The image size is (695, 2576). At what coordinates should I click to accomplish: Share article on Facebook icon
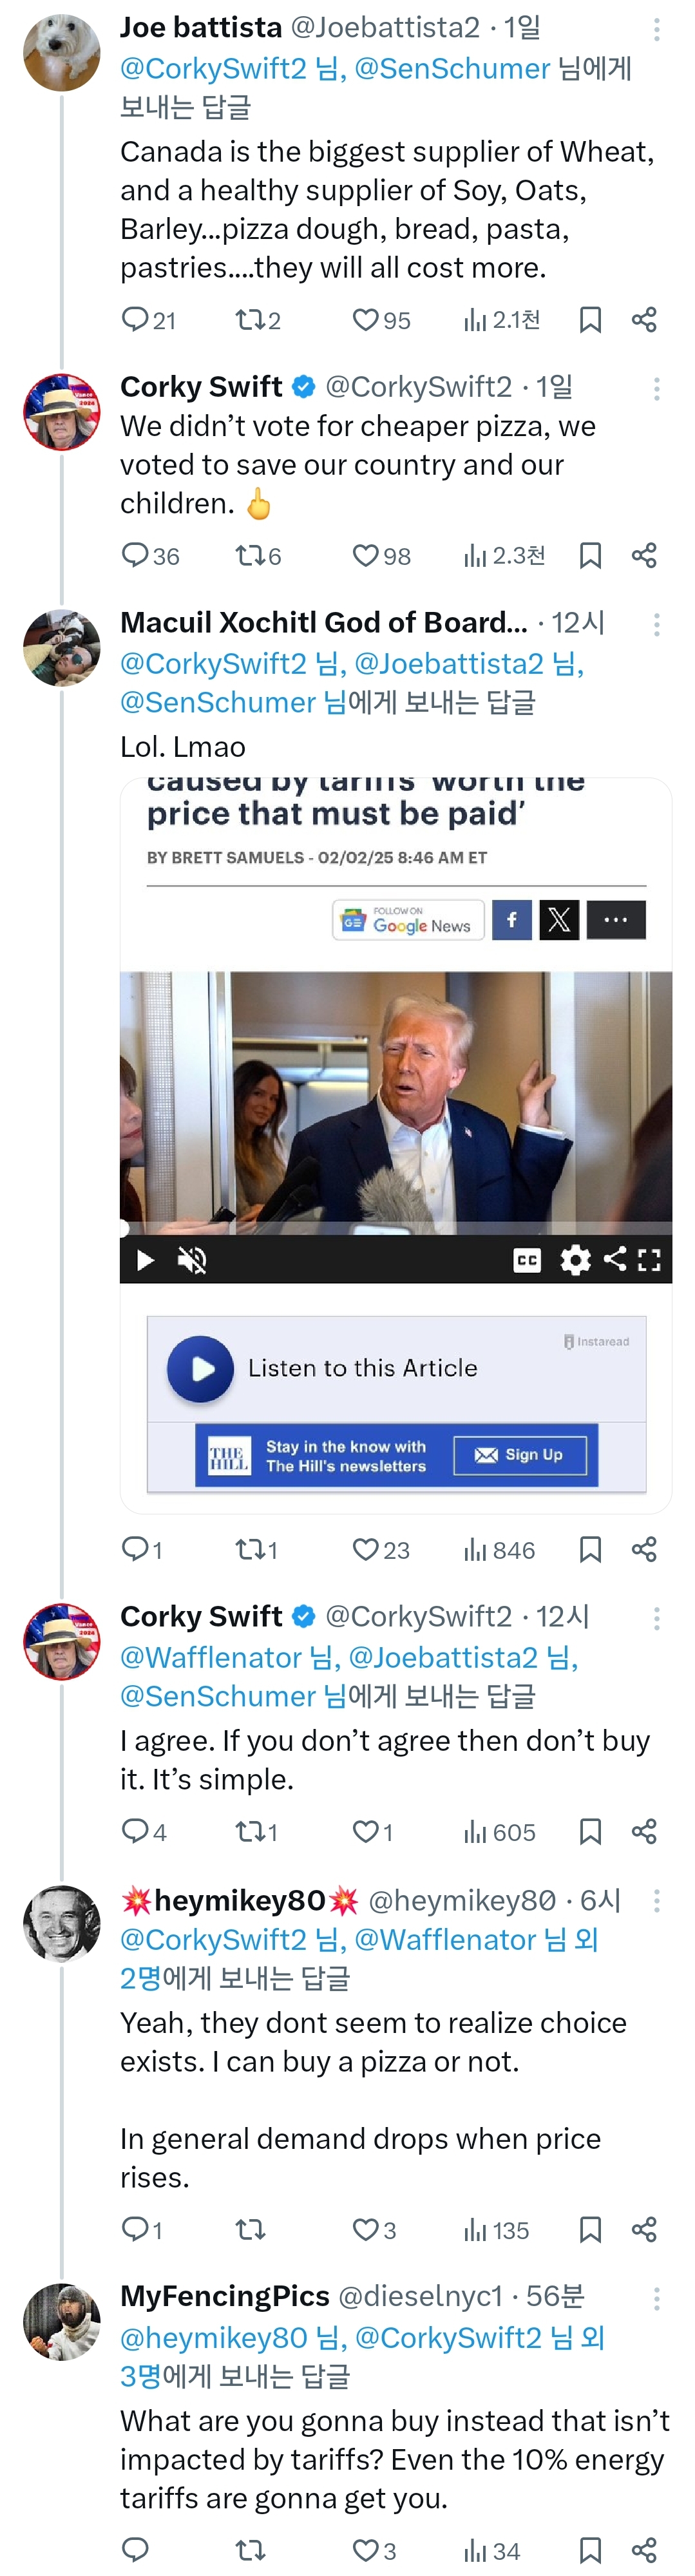512,919
